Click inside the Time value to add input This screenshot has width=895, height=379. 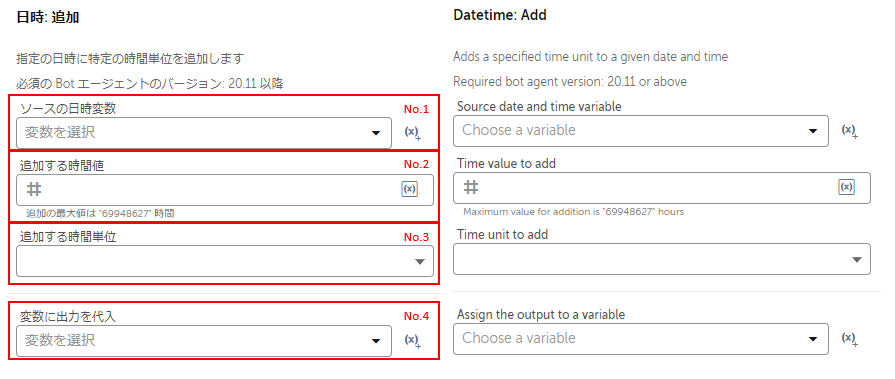[x=662, y=188]
